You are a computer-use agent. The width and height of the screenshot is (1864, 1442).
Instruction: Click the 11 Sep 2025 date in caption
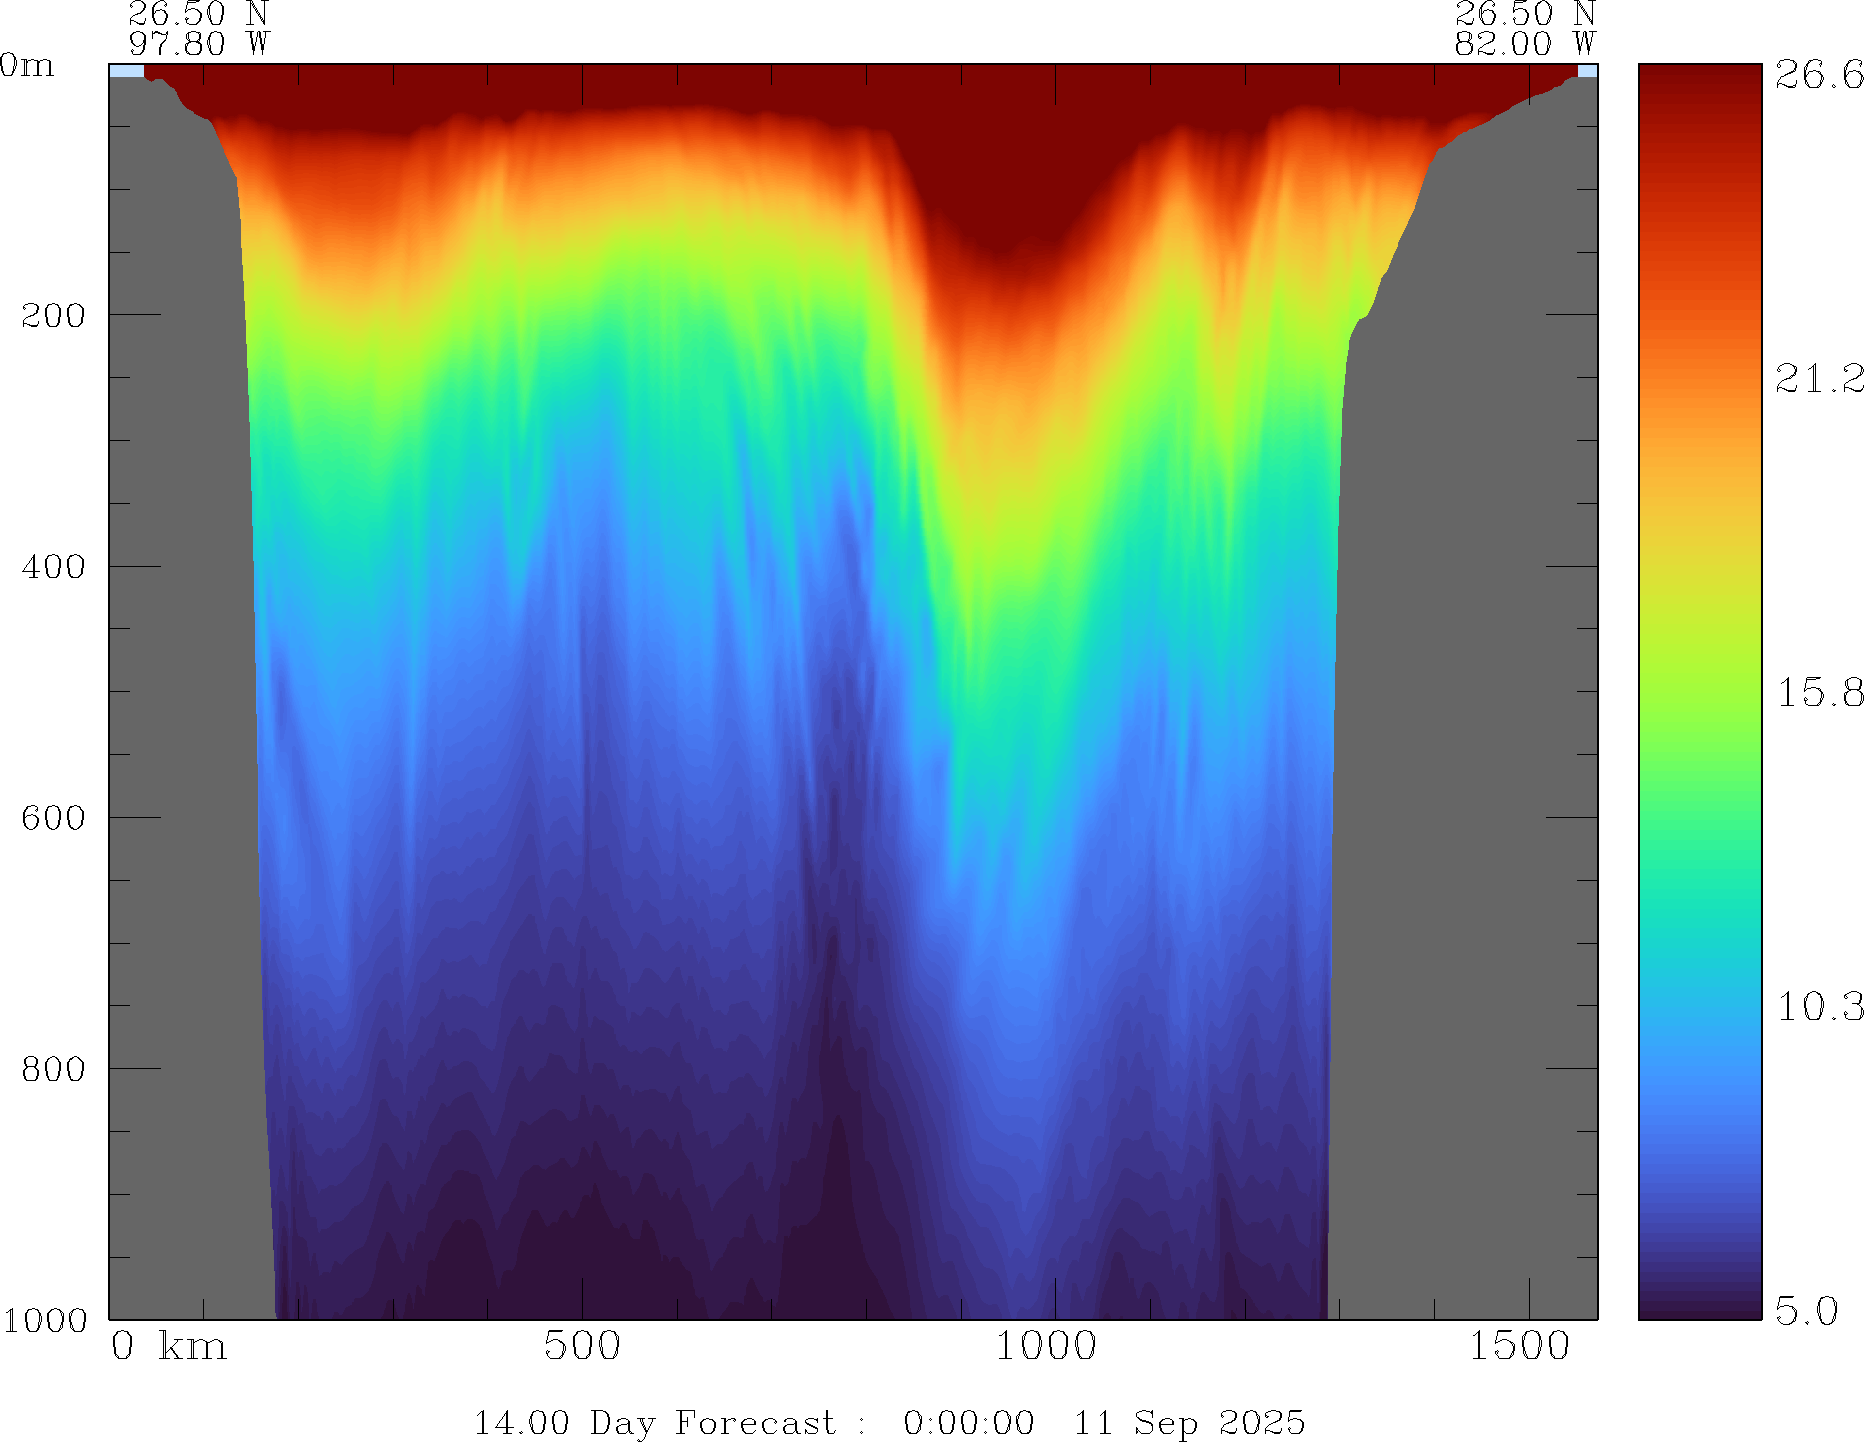(1189, 1422)
